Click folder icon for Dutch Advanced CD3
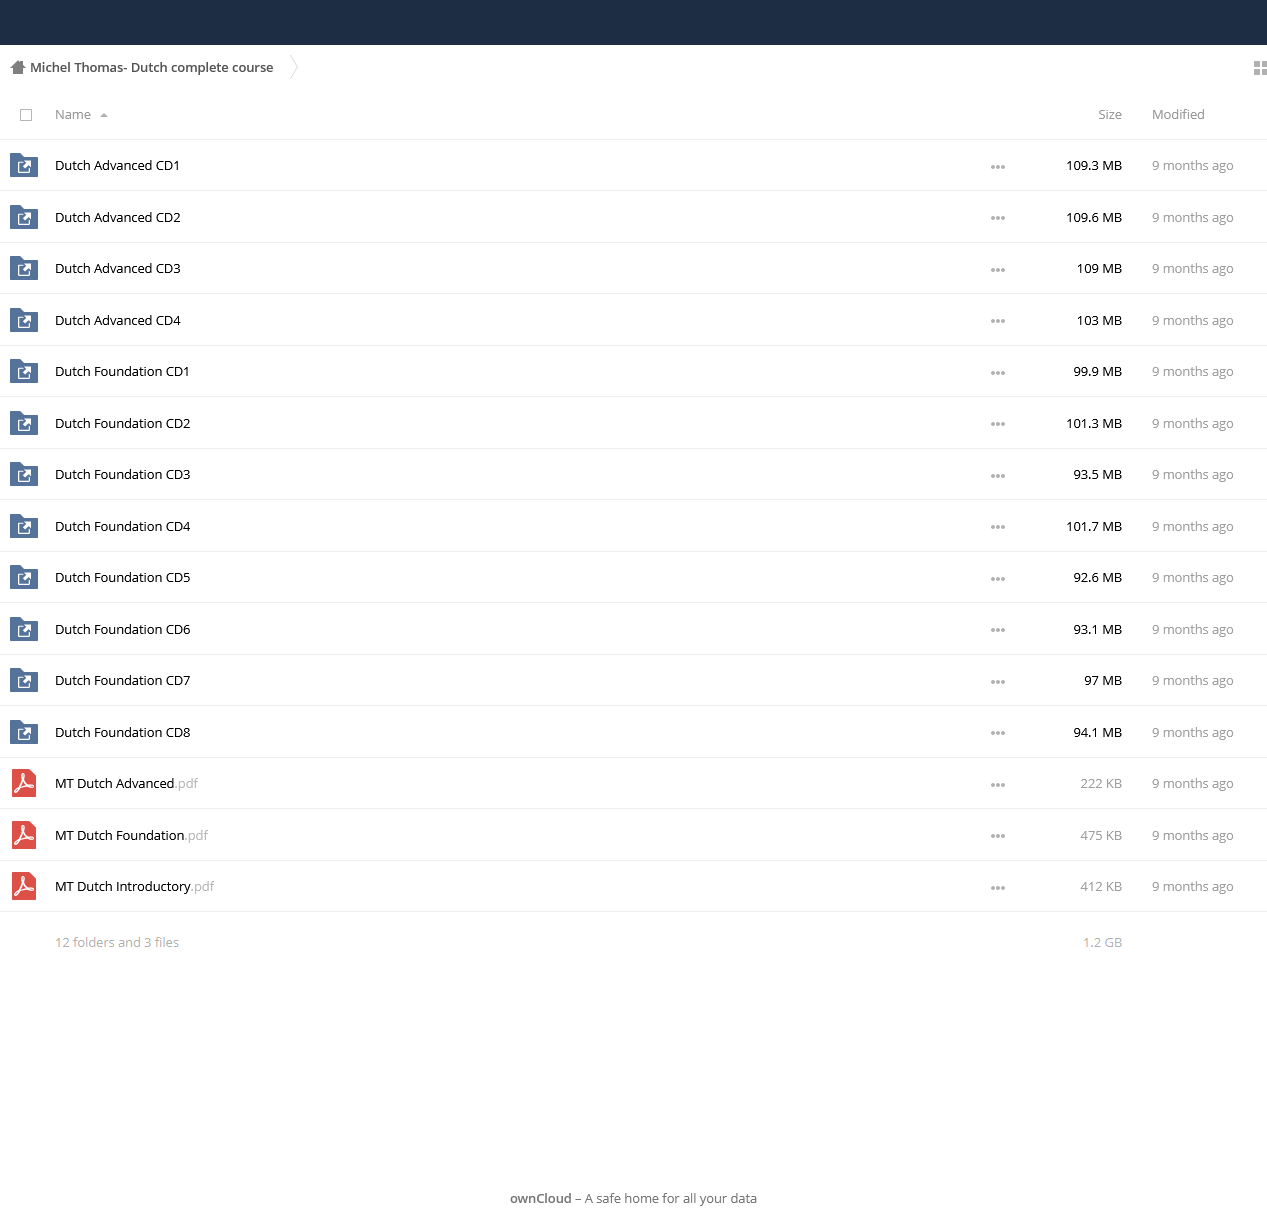The height and width of the screenshot is (1229, 1267). (24, 268)
